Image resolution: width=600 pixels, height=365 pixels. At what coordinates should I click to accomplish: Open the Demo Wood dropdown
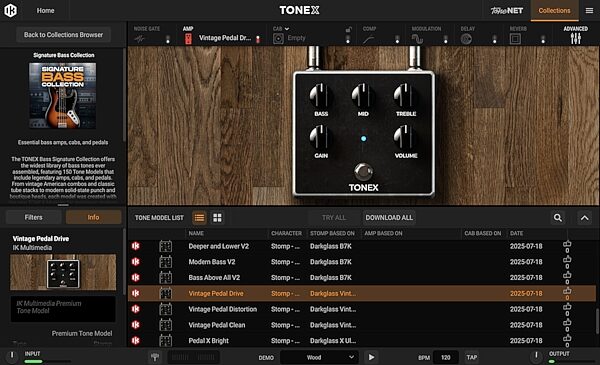pos(320,357)
